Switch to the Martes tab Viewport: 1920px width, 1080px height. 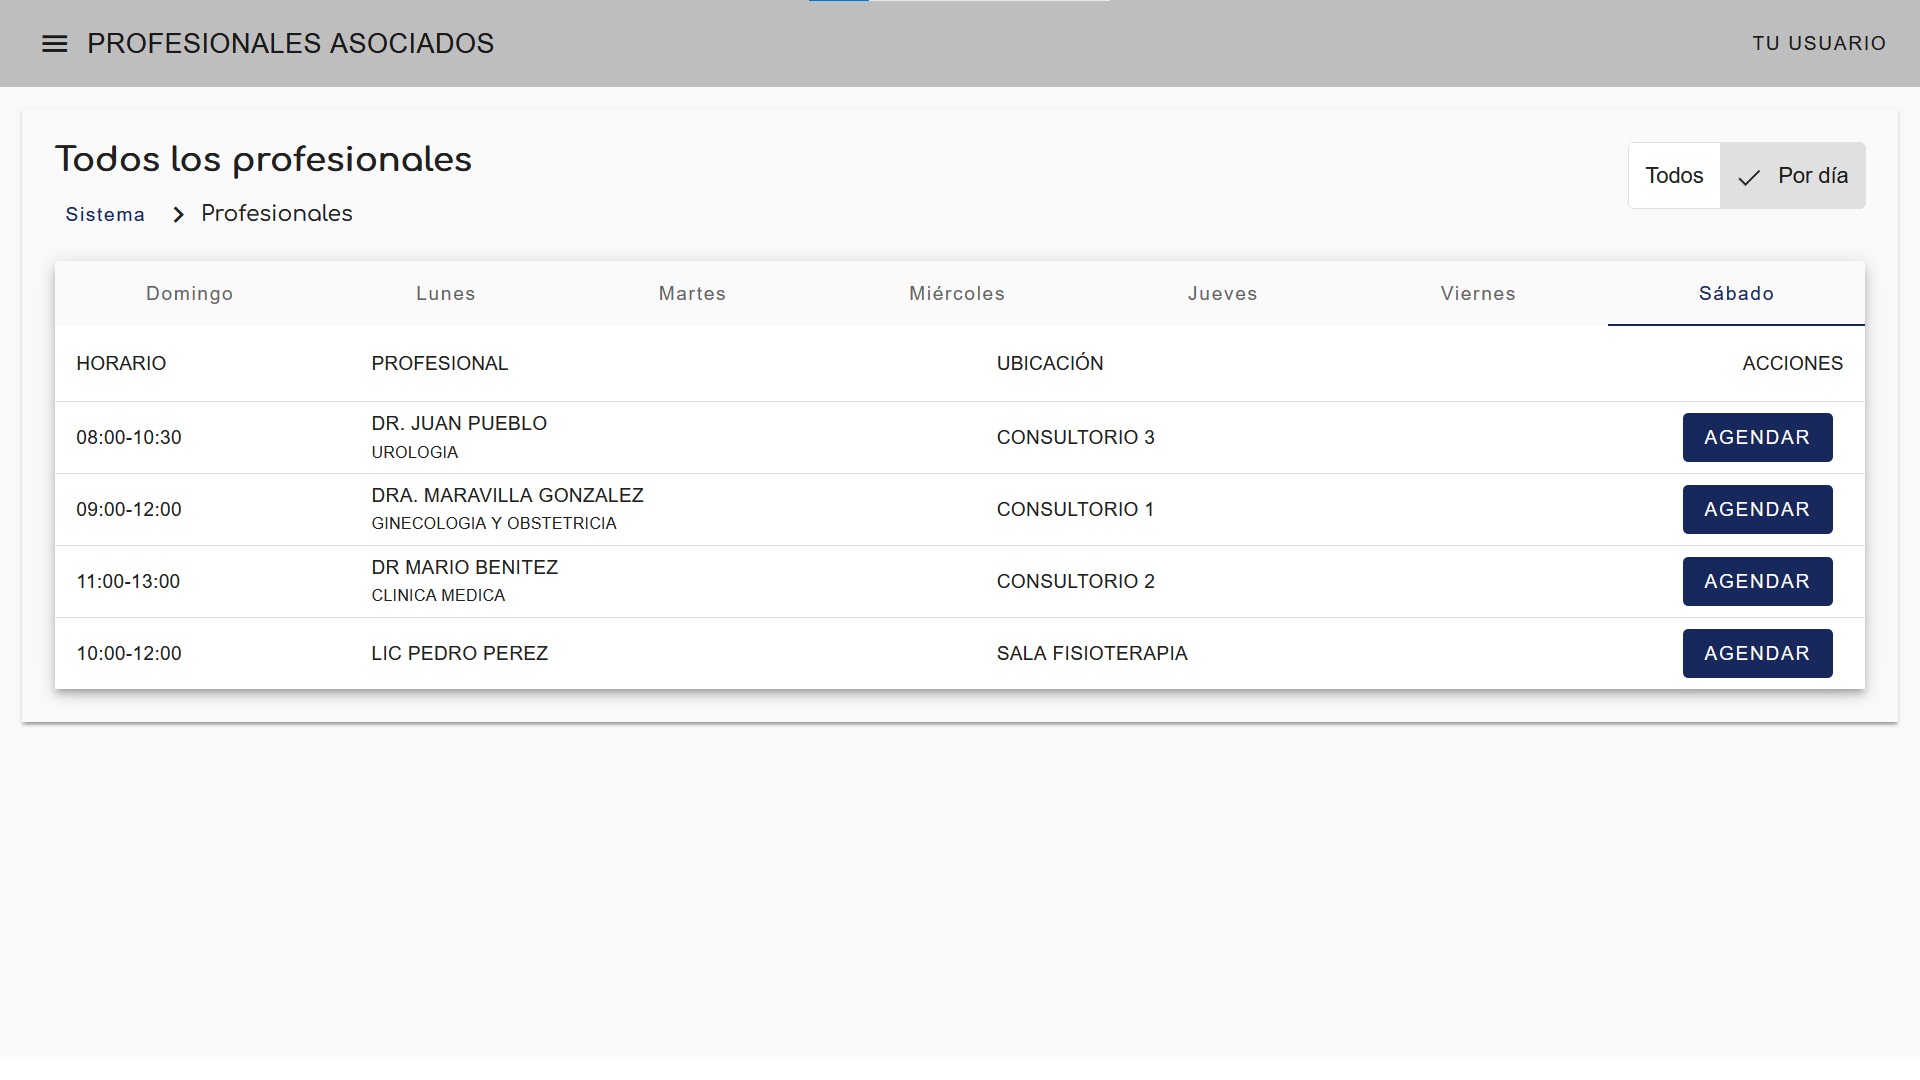(x=692, y=294)
